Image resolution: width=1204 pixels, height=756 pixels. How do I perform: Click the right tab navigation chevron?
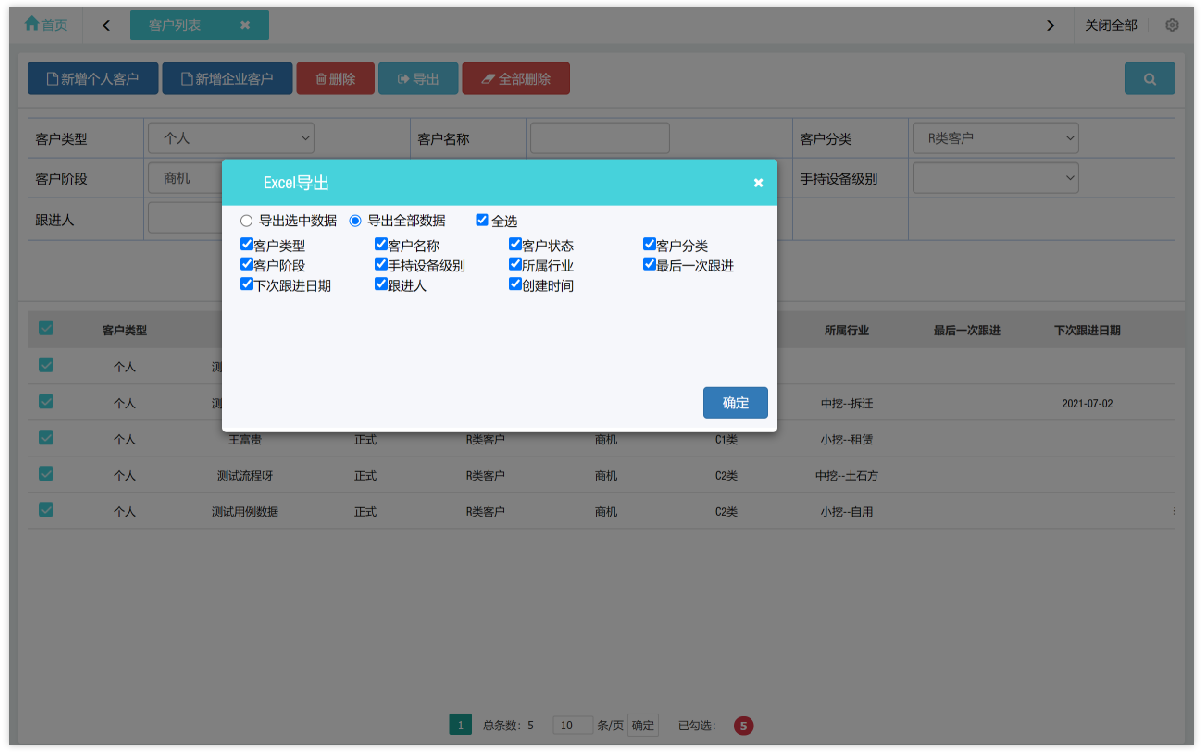1050,24
